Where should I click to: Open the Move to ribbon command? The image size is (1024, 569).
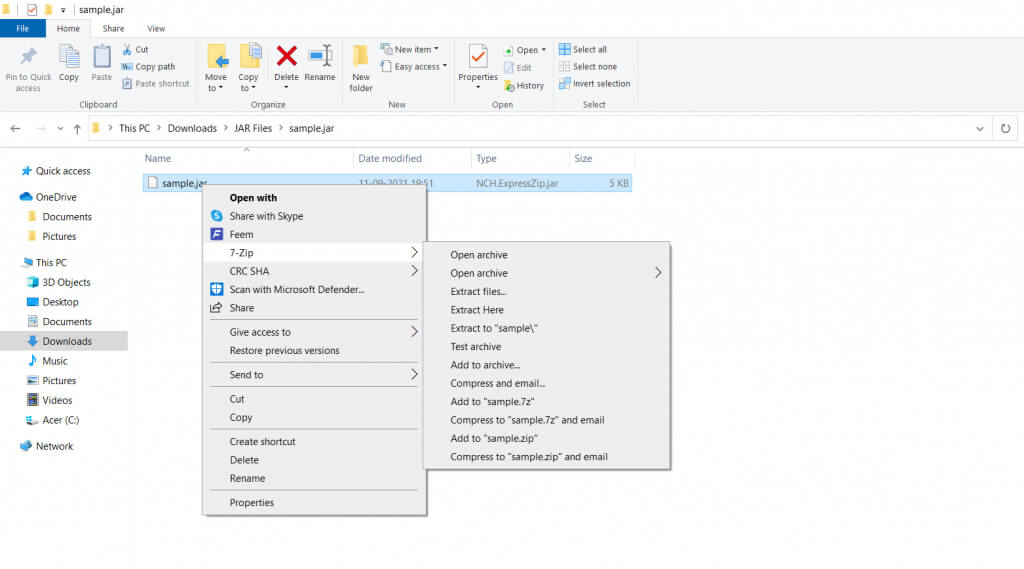(216, 68)
